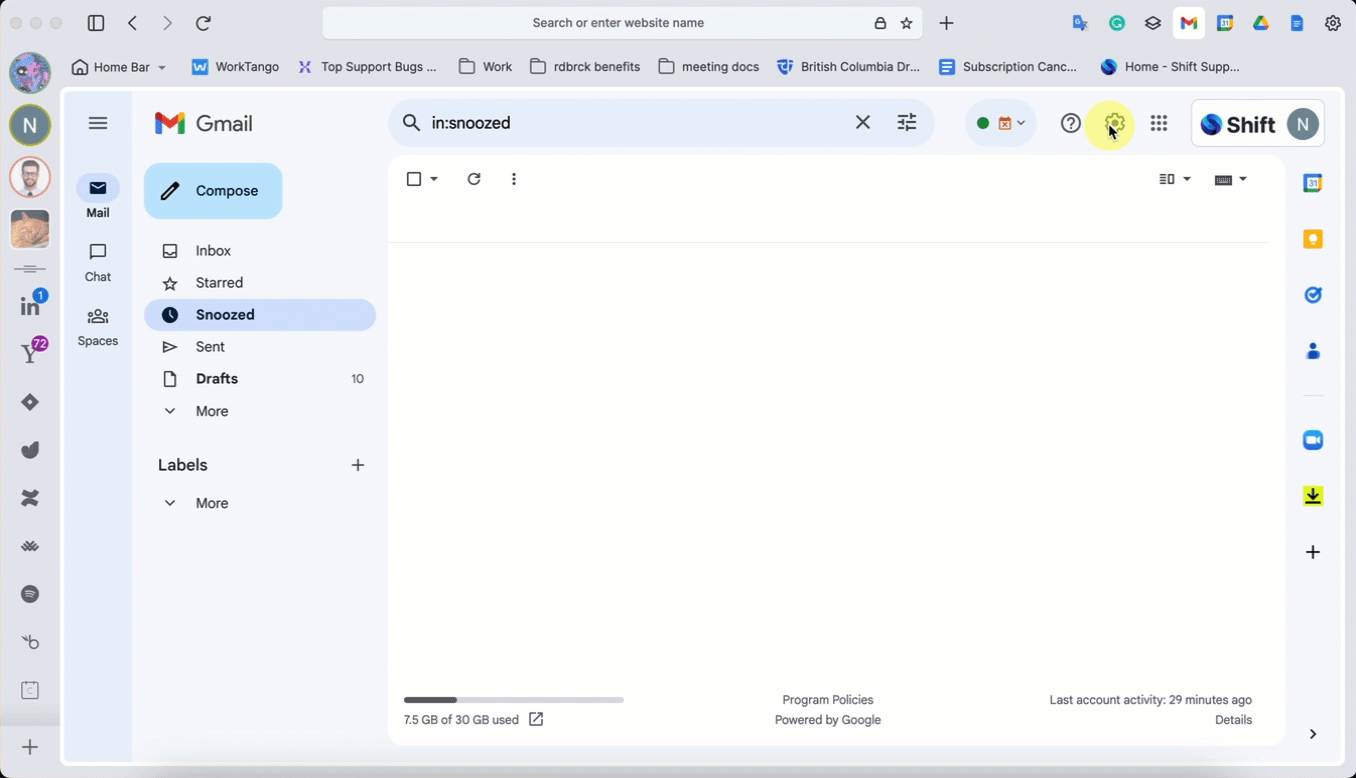Click the Gmail toolbar app icon
Image resolution: width=1356 pixels, height=778 pixels.
pyautogui.click(x=1189, y=23)
